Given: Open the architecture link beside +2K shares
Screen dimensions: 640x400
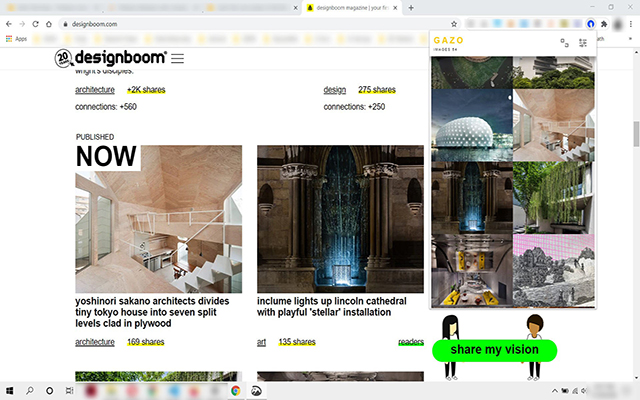Looking at the screenshot, I should 95,90.
